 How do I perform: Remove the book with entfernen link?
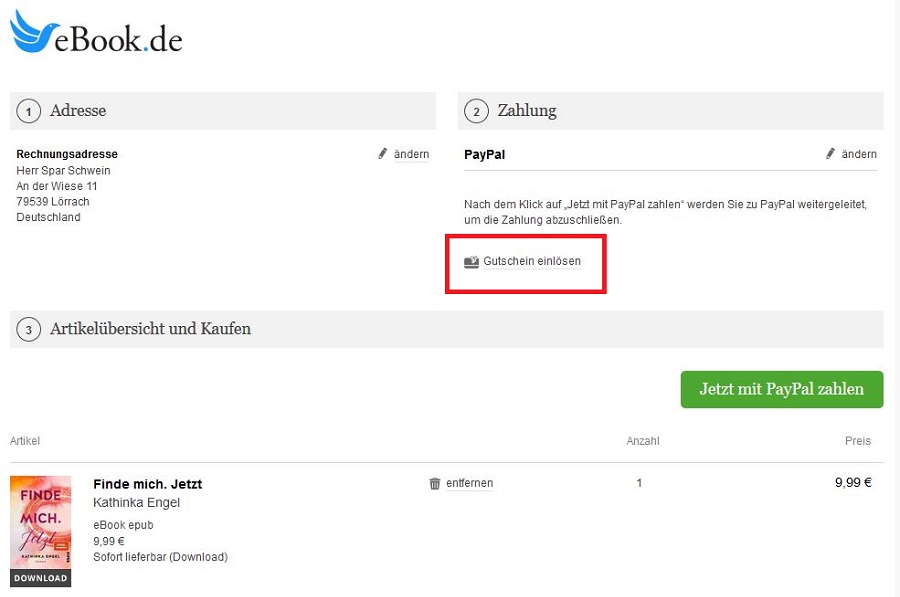(x=470, y=483)
